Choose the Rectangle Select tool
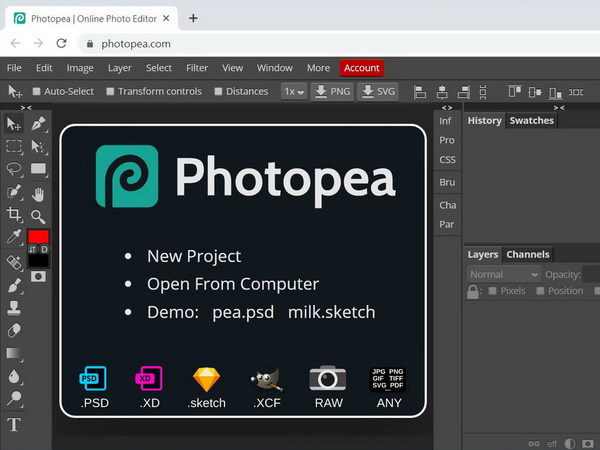This screenshot has height=450, width=600. point(14,146)
